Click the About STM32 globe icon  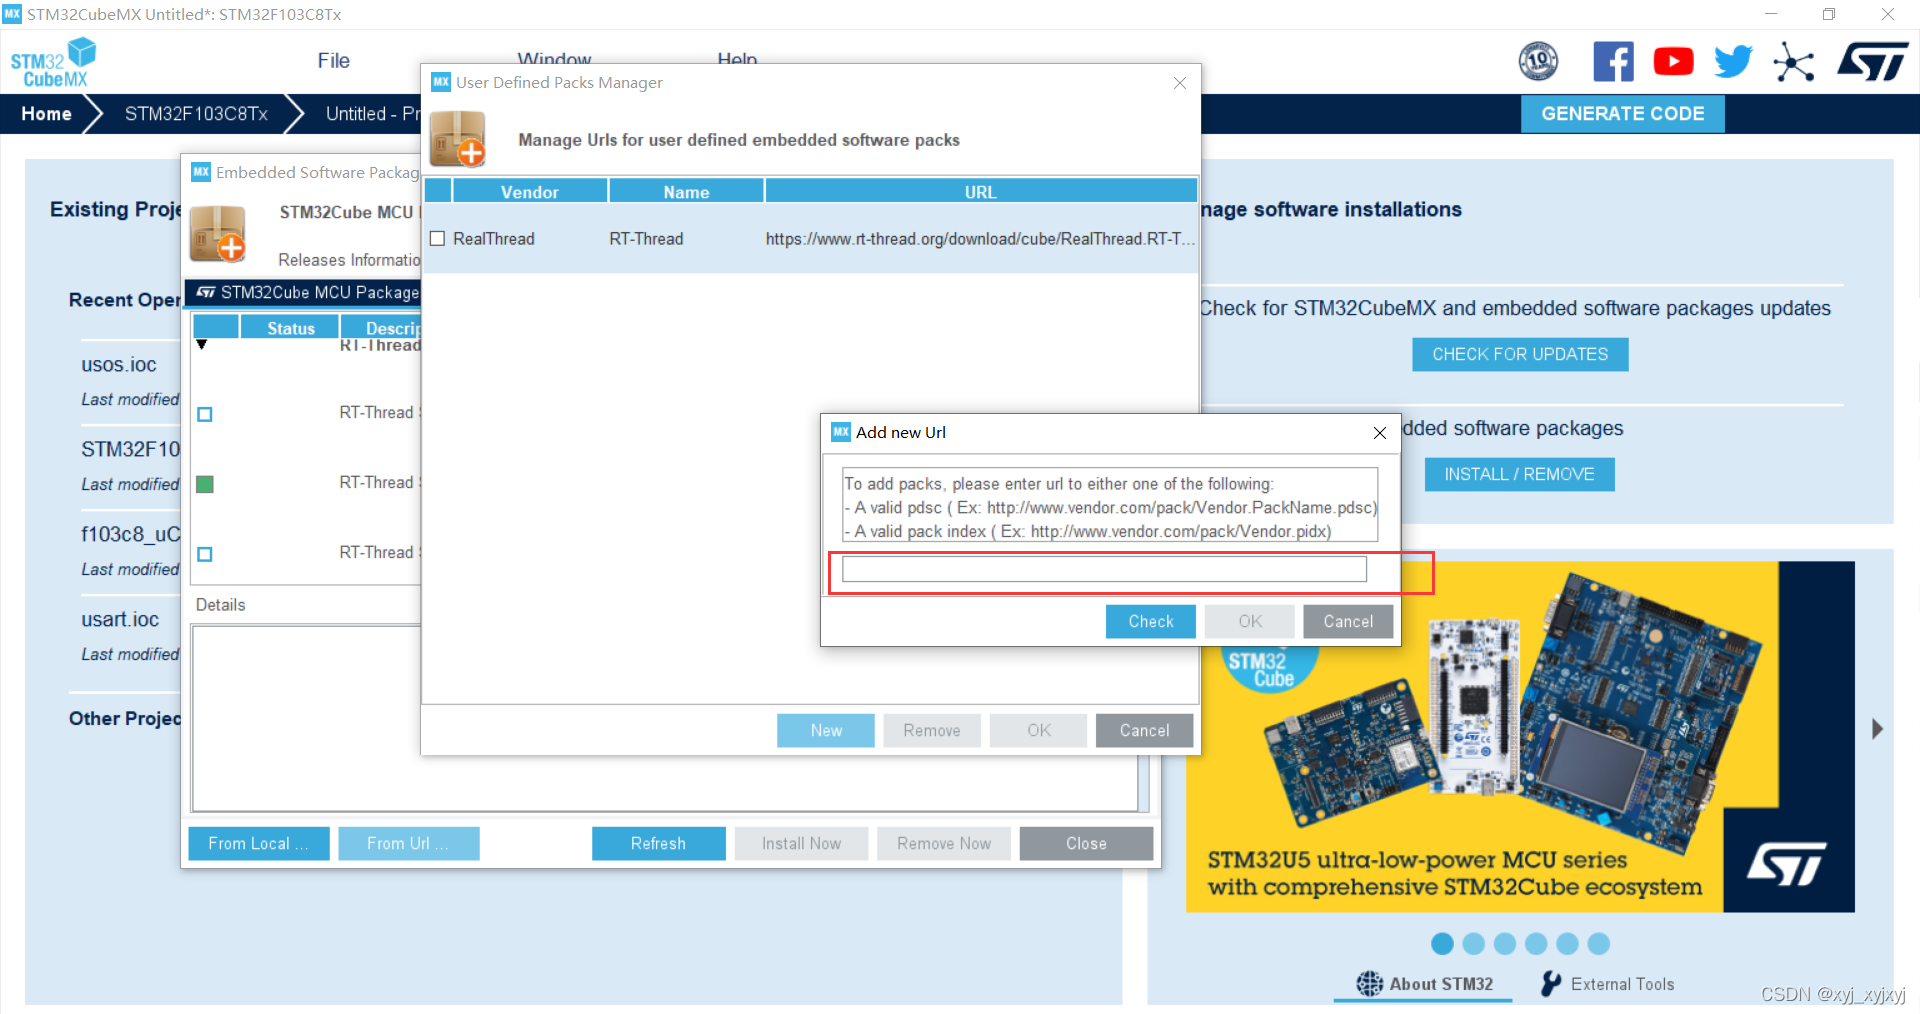pos(1369,984)
